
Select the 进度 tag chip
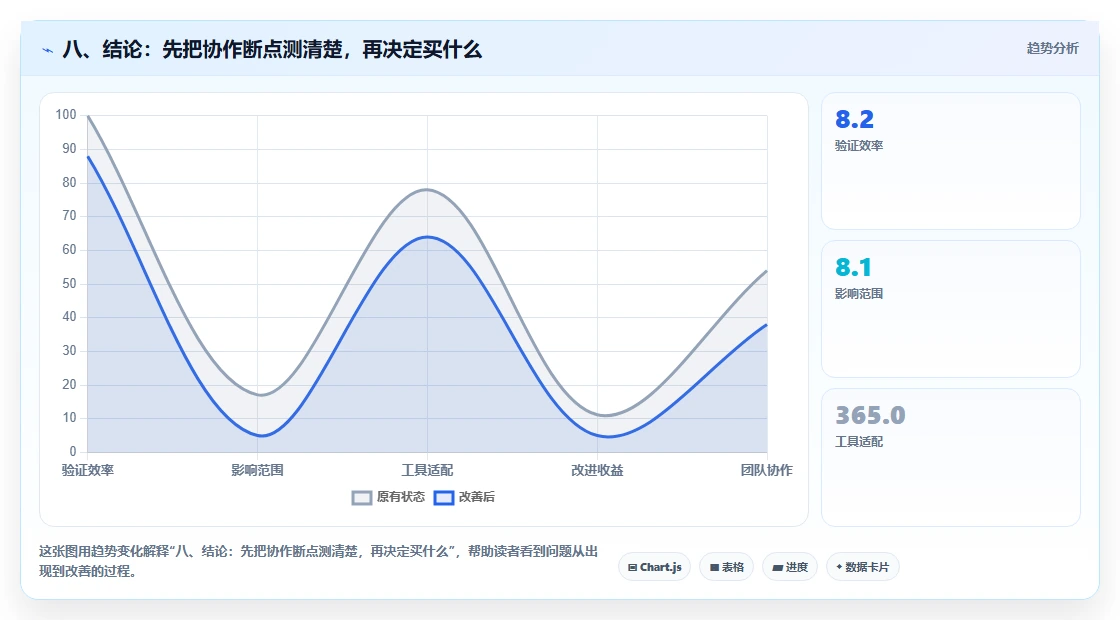pos(790,567)
